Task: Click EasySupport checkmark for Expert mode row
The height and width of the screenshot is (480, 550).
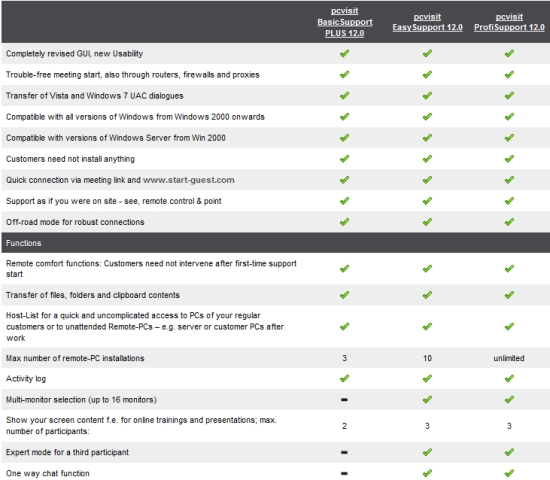Action: 427,452
